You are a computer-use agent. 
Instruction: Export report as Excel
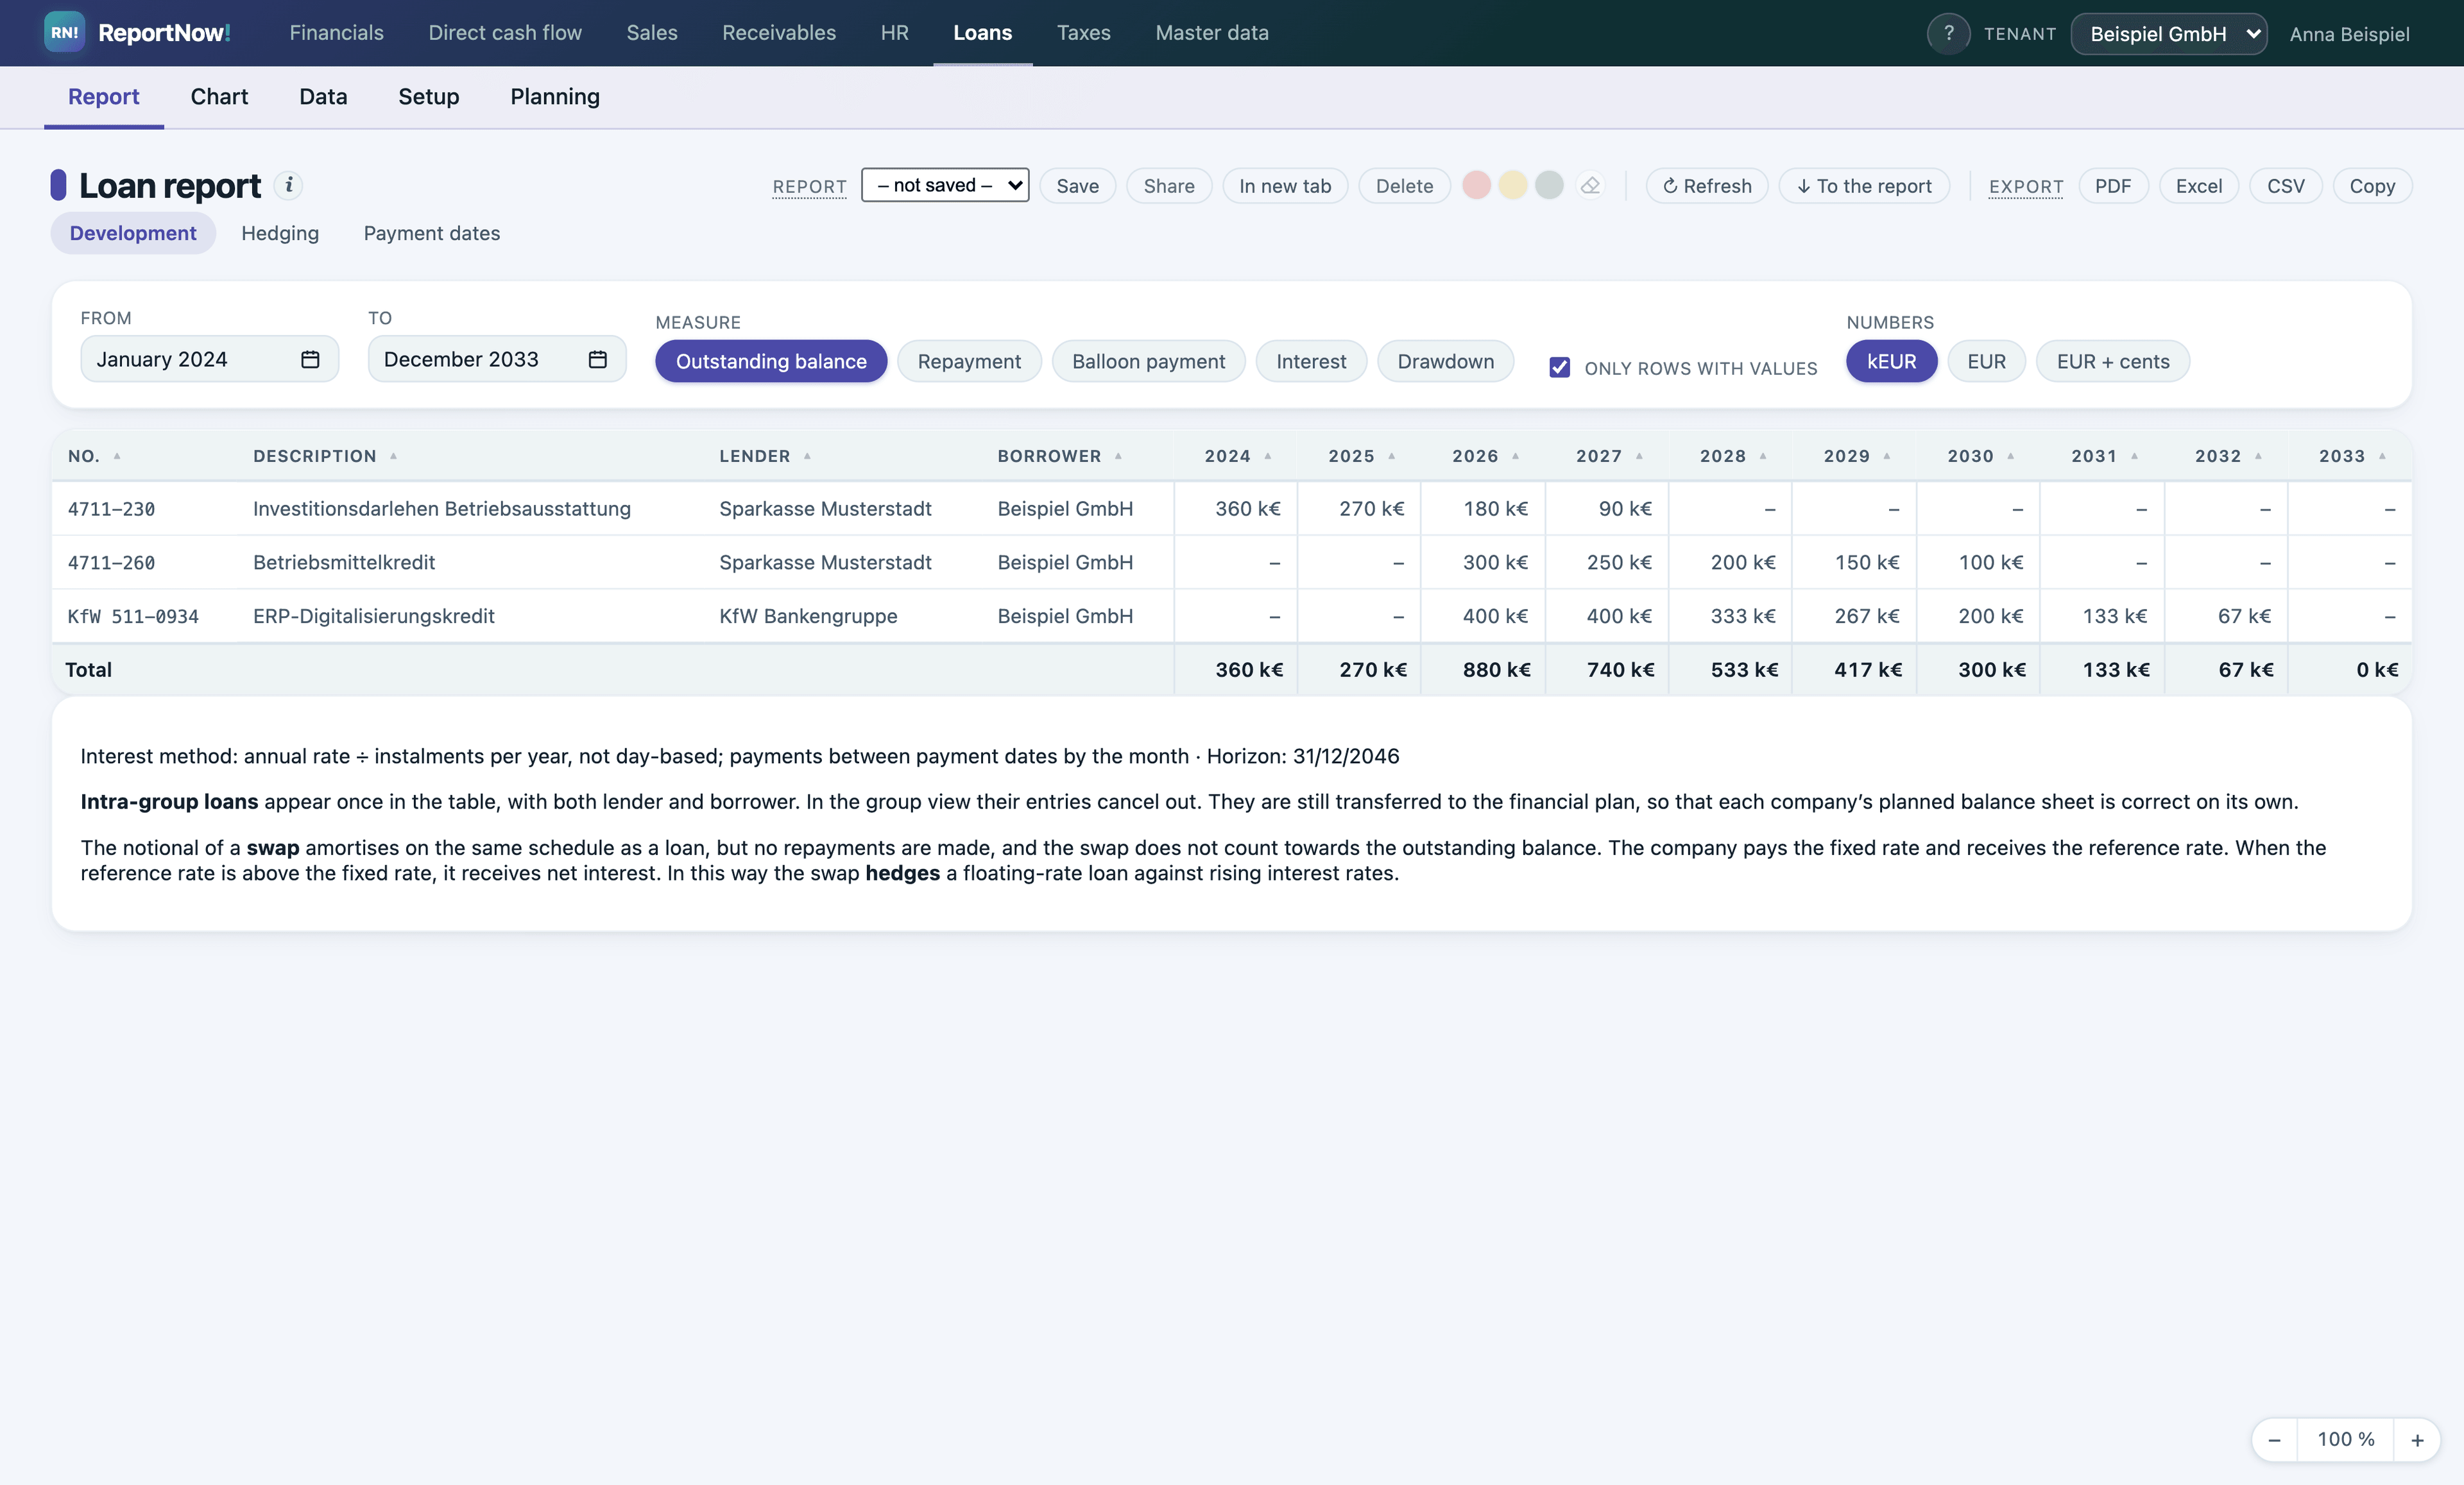pos(2198,185)
